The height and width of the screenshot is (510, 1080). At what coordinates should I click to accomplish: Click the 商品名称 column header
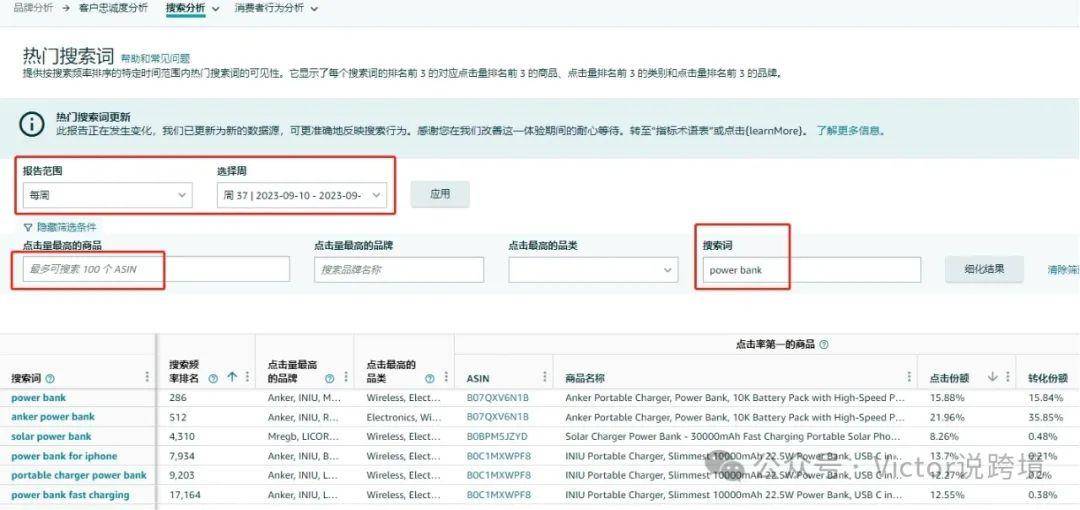coord(585,378)
